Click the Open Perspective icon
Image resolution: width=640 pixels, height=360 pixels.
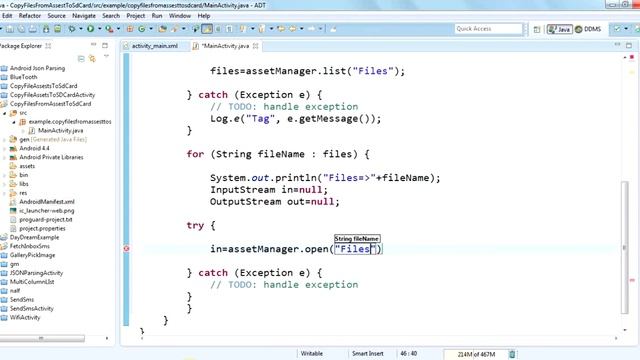537,29
